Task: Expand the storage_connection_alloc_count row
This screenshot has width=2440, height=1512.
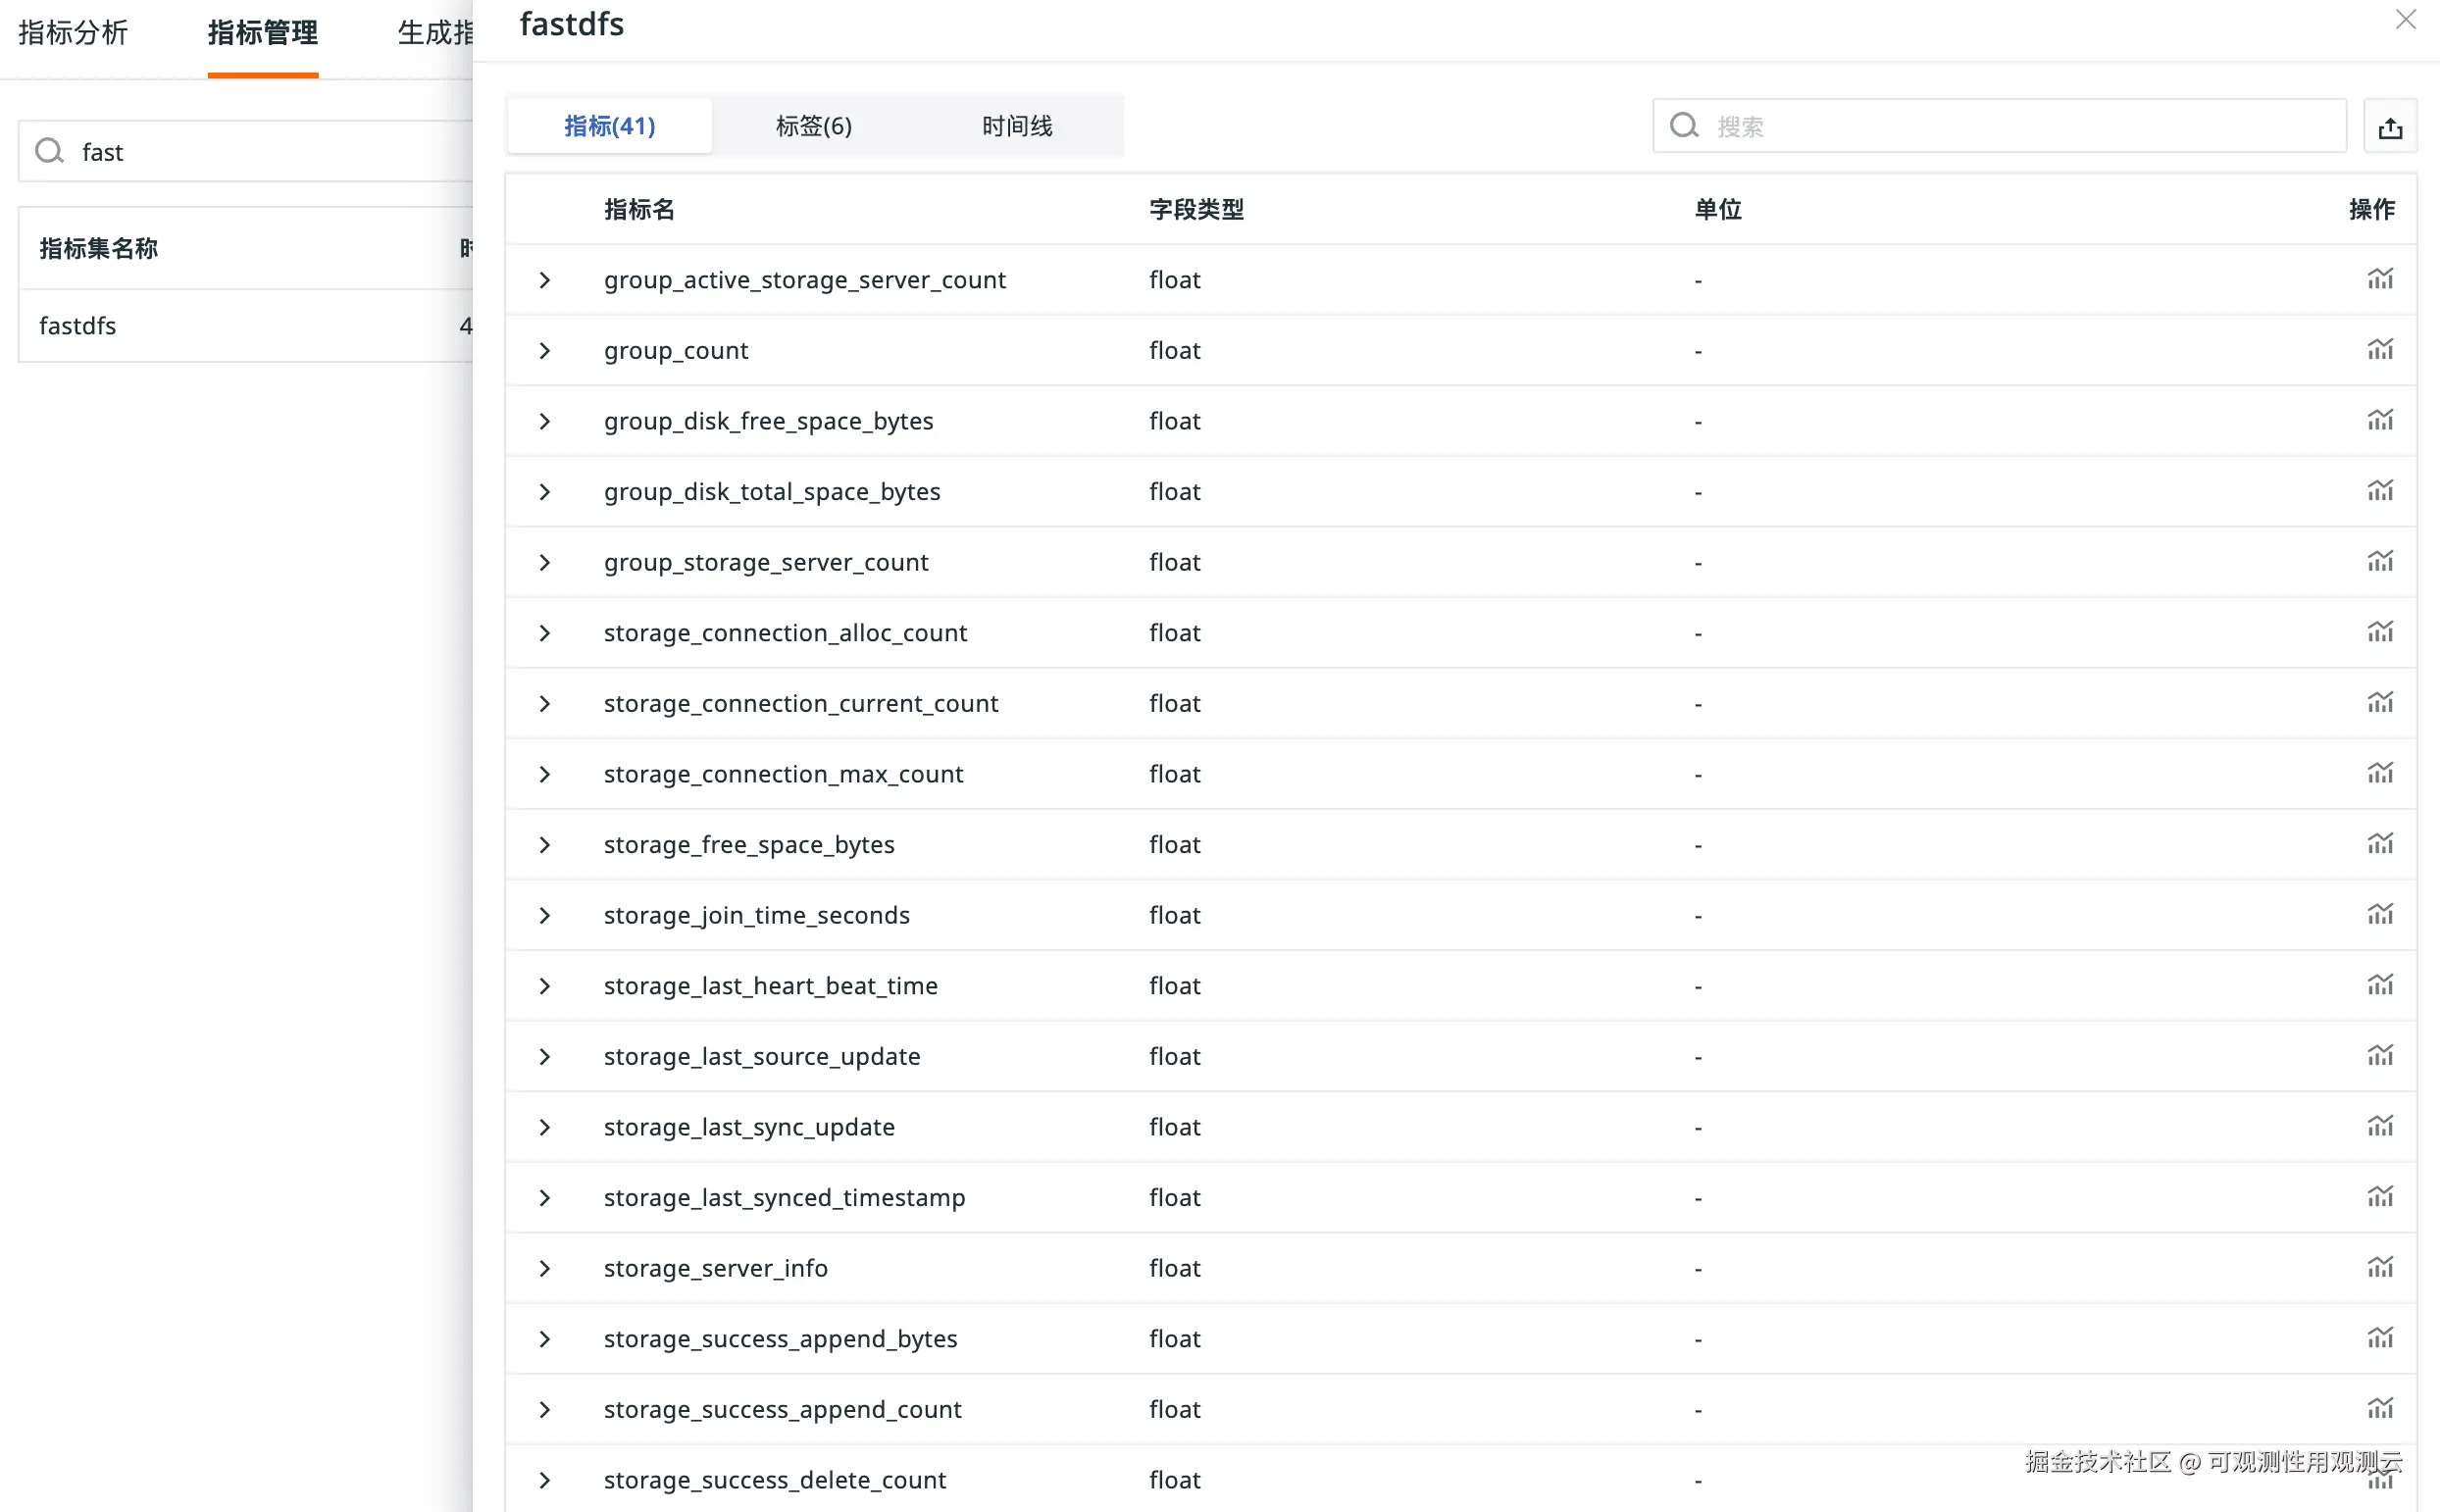Action: coord(544,633)
